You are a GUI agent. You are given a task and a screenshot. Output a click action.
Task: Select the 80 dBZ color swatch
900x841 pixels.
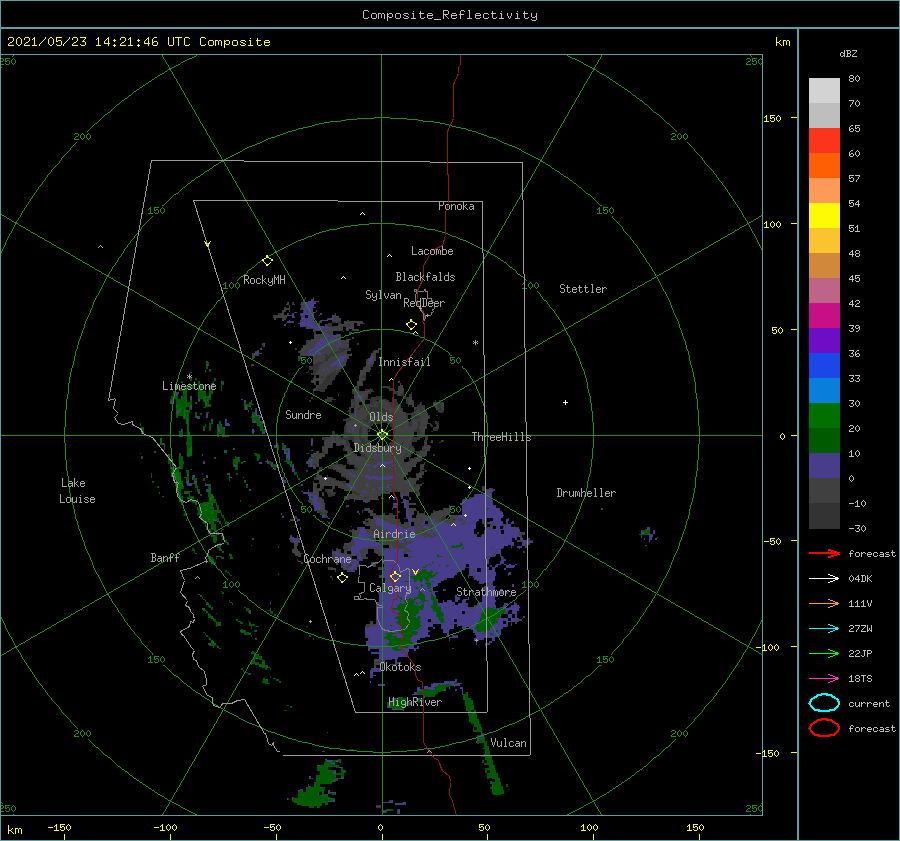point(824,91)
